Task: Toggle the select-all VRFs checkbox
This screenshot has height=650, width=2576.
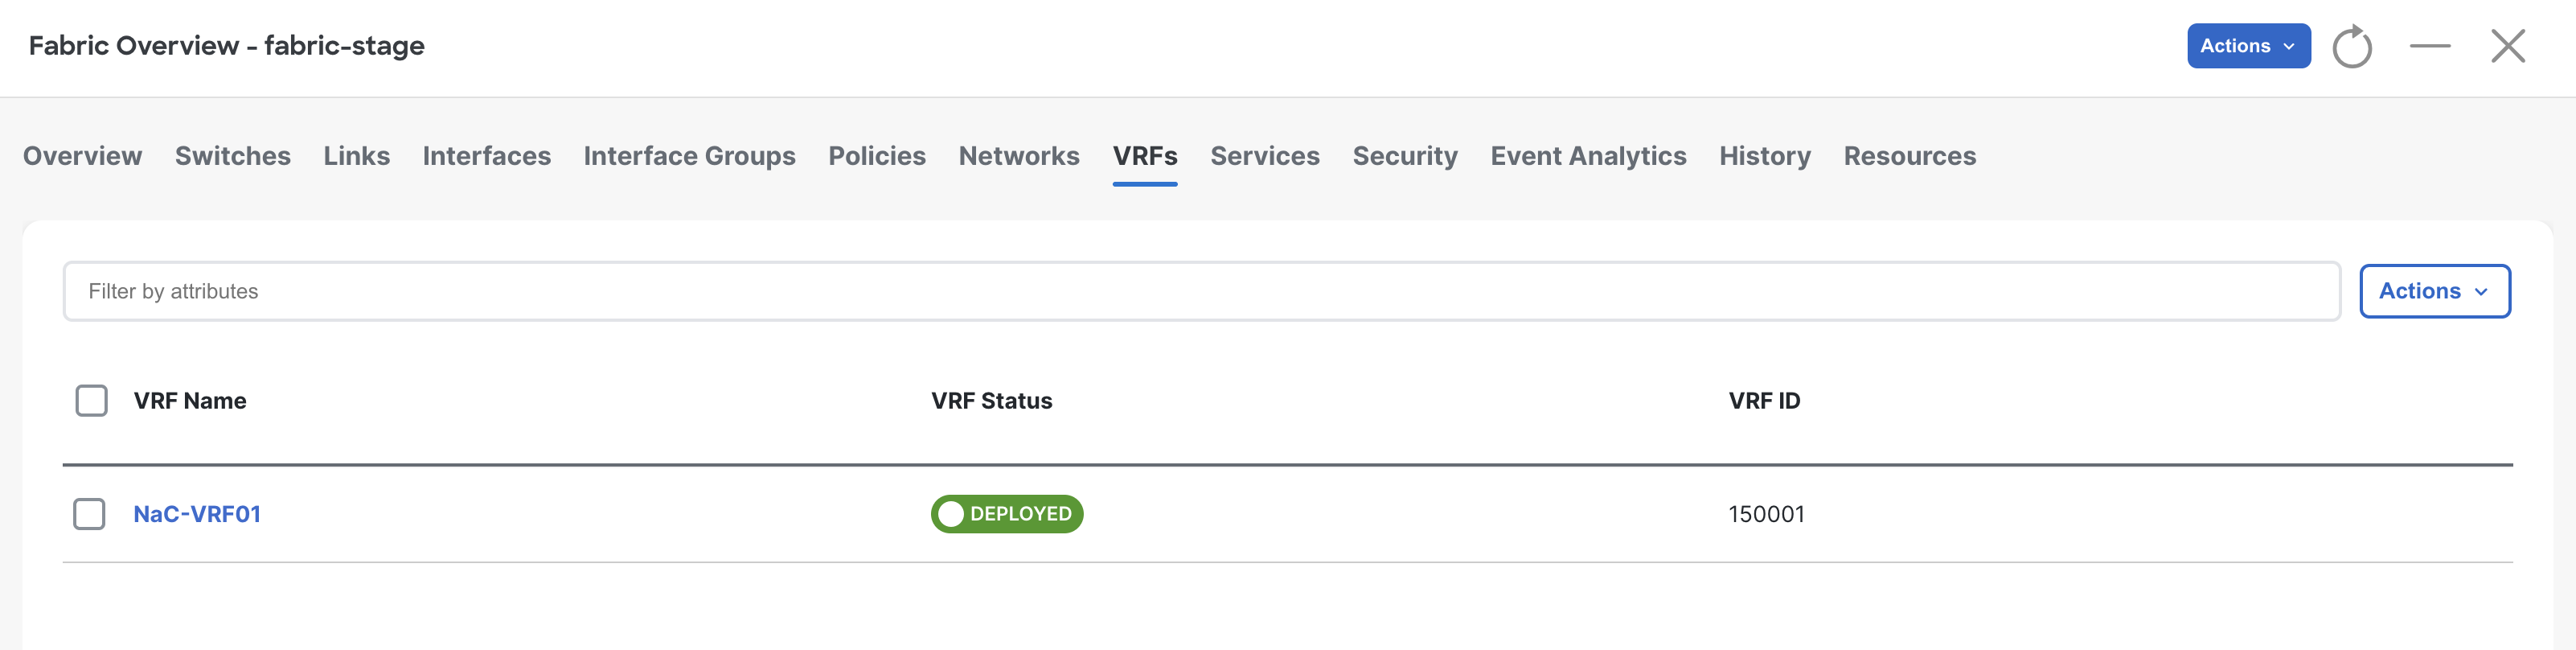Action: 92,401
